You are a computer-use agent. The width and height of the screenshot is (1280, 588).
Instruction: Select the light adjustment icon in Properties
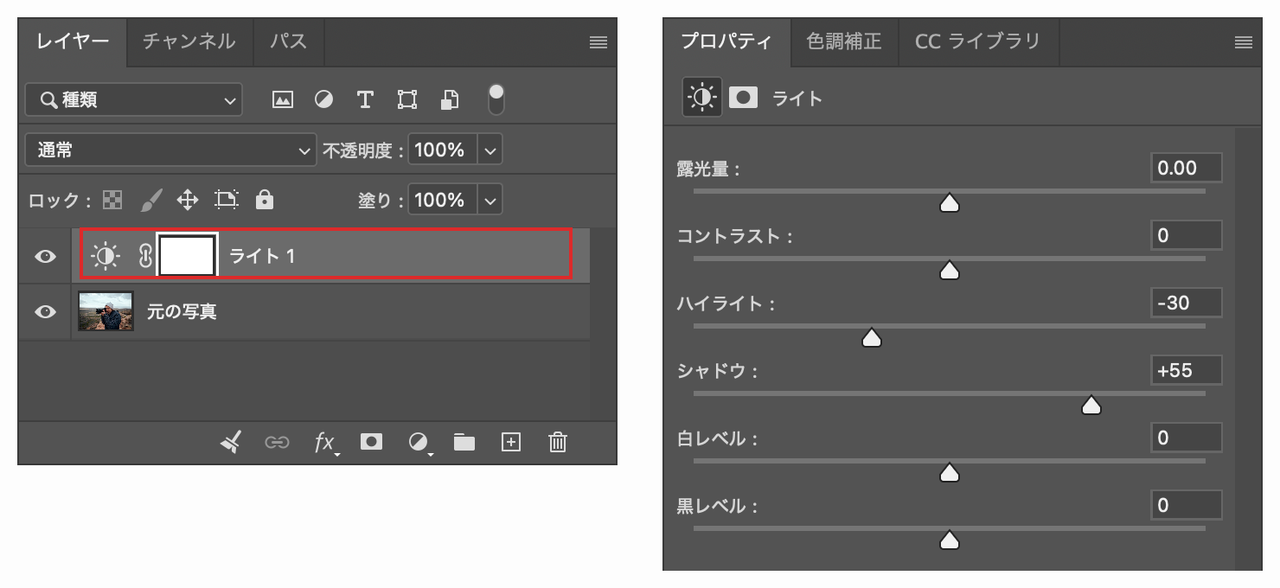pyautogui.click(x=702, y=97)
